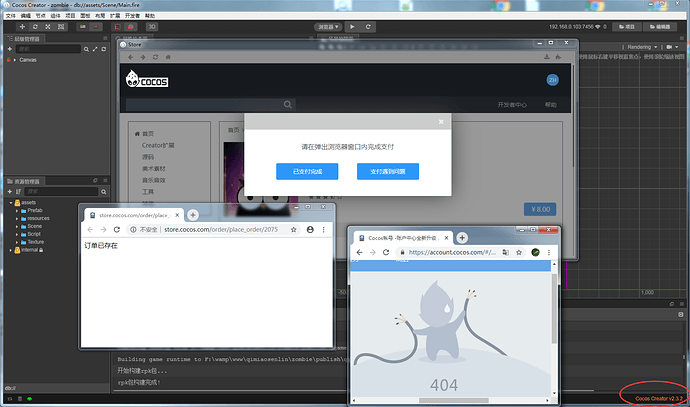Expand the Canvas node
This screenshot has height=407, width=690.
click(15, 60)
